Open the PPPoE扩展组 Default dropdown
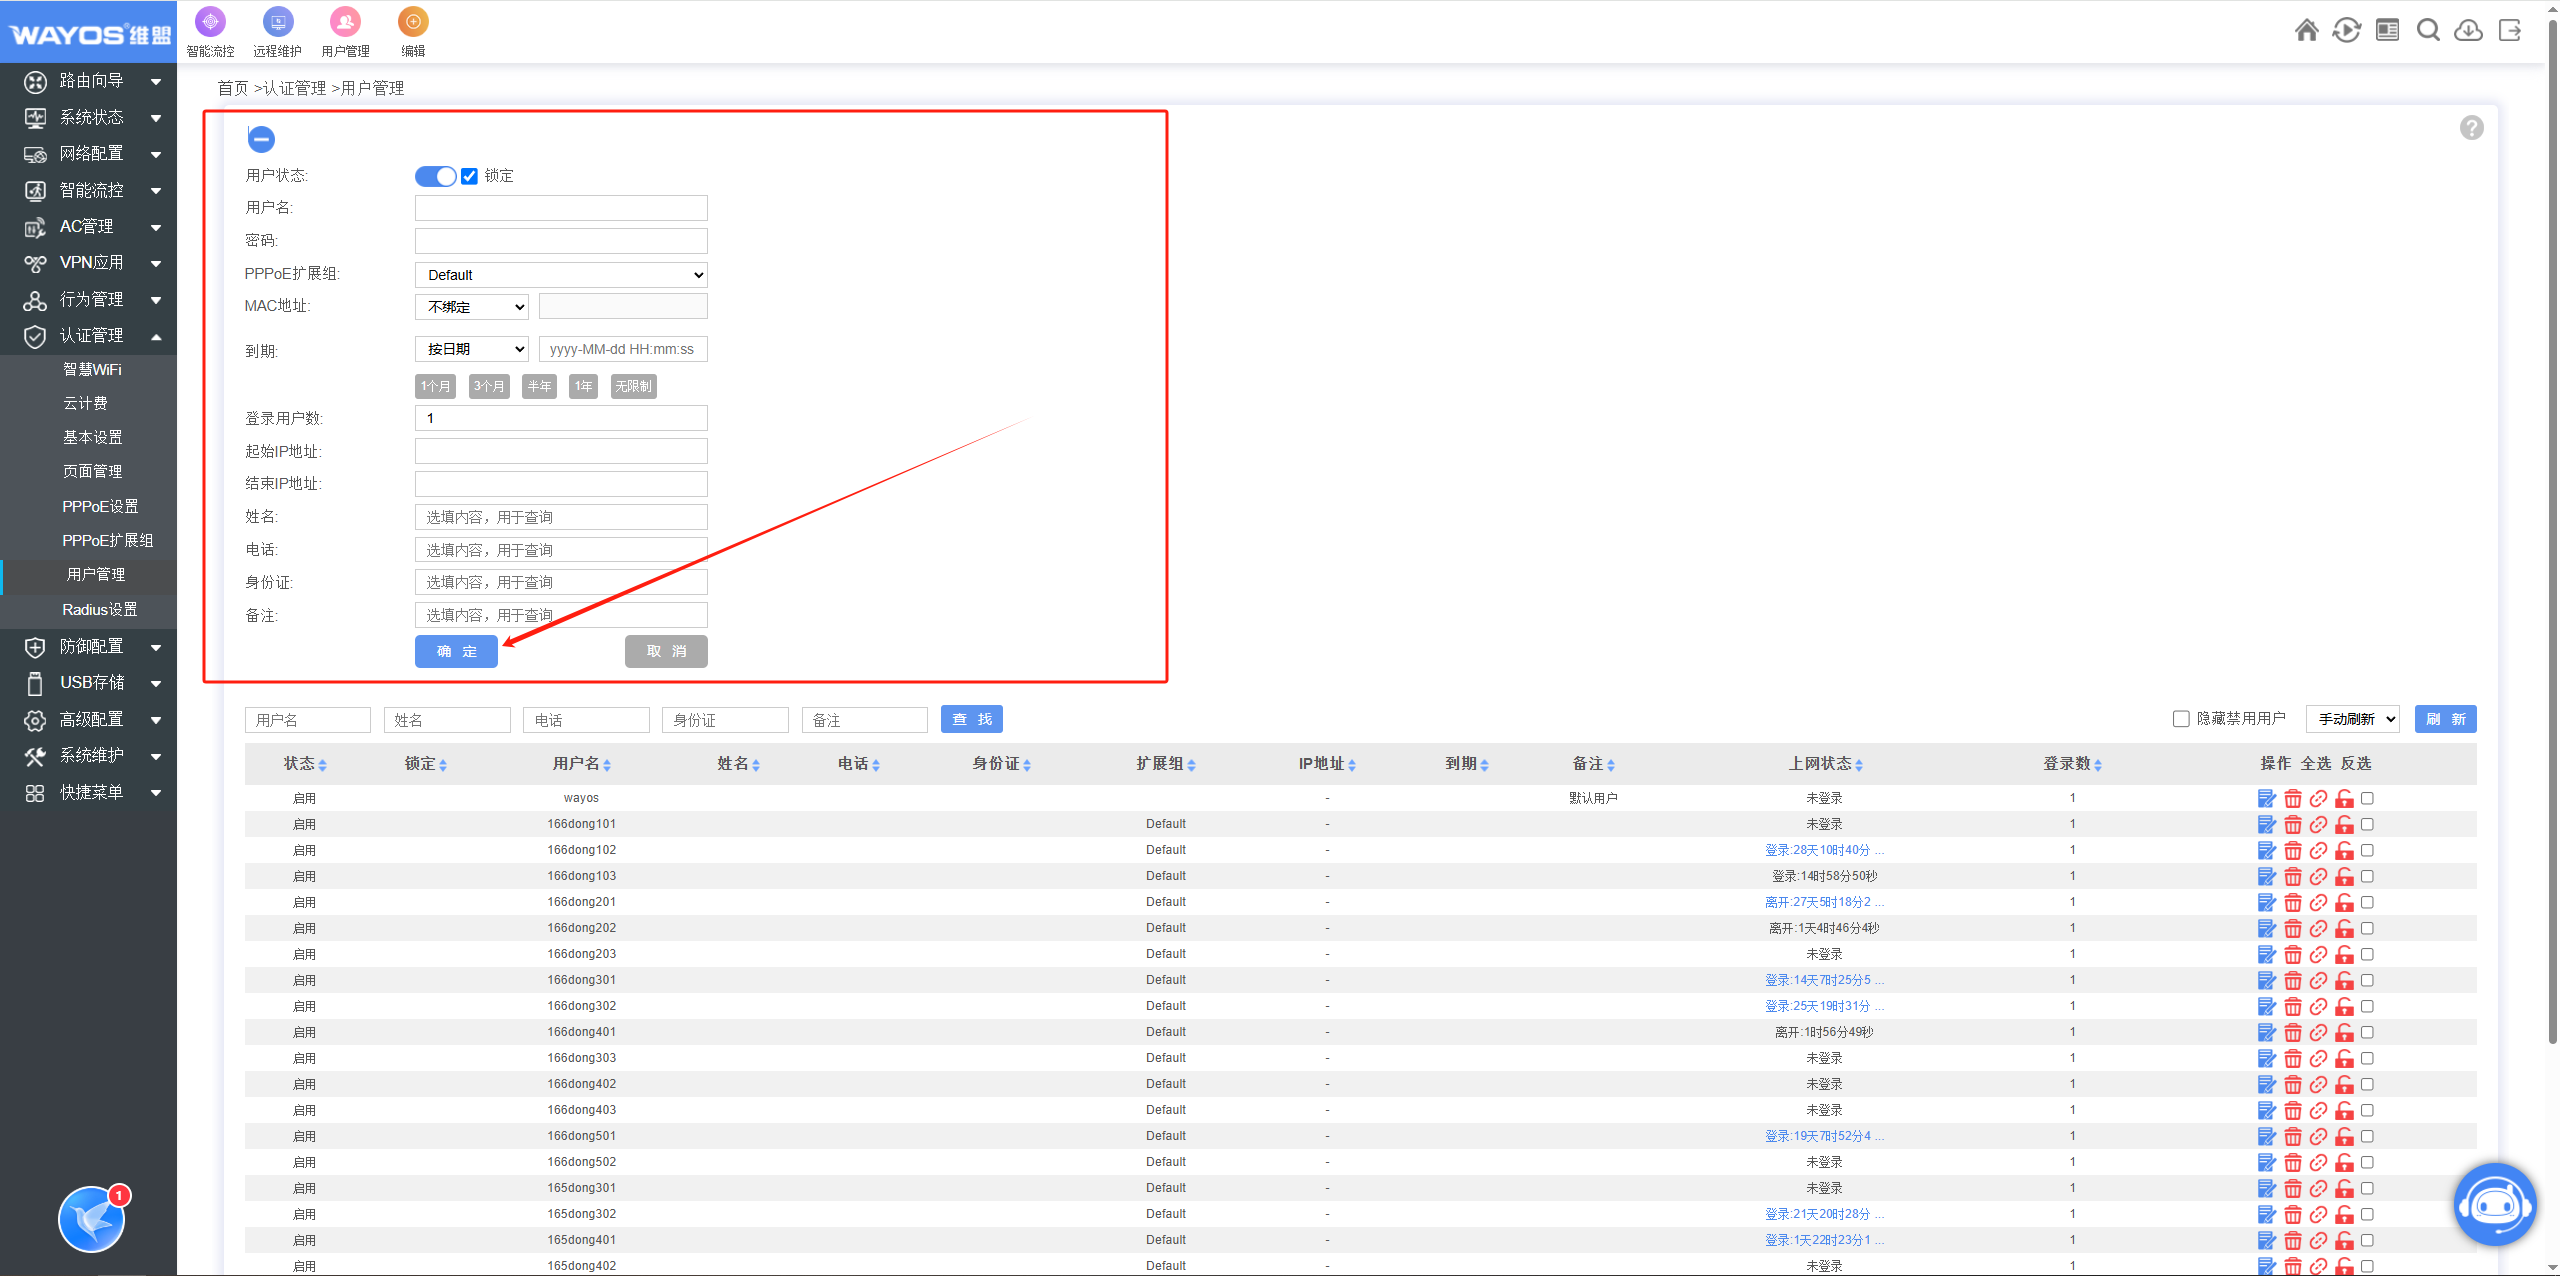2560x1276 pixels. click(x=561, y=275)
